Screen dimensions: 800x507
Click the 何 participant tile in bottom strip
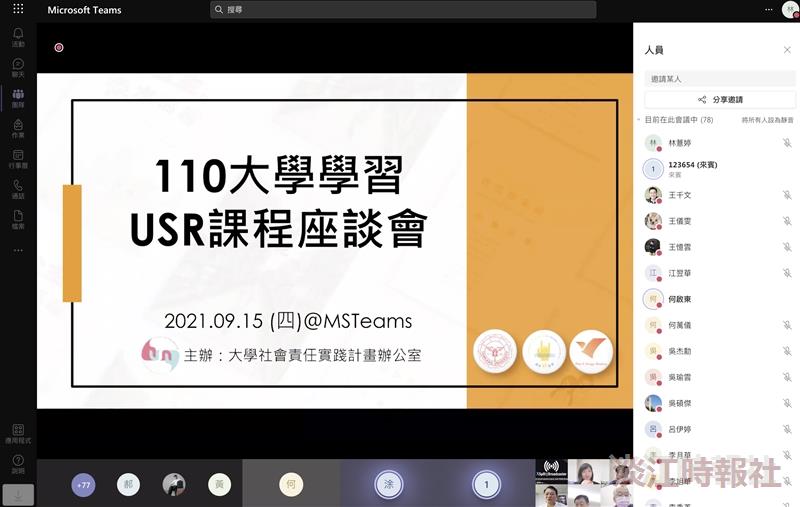point(291,484)
